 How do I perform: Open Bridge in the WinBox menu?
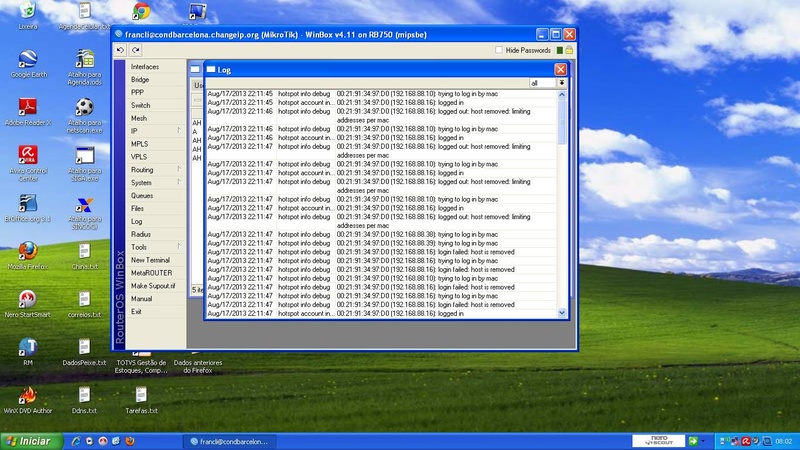click(140, 80)
